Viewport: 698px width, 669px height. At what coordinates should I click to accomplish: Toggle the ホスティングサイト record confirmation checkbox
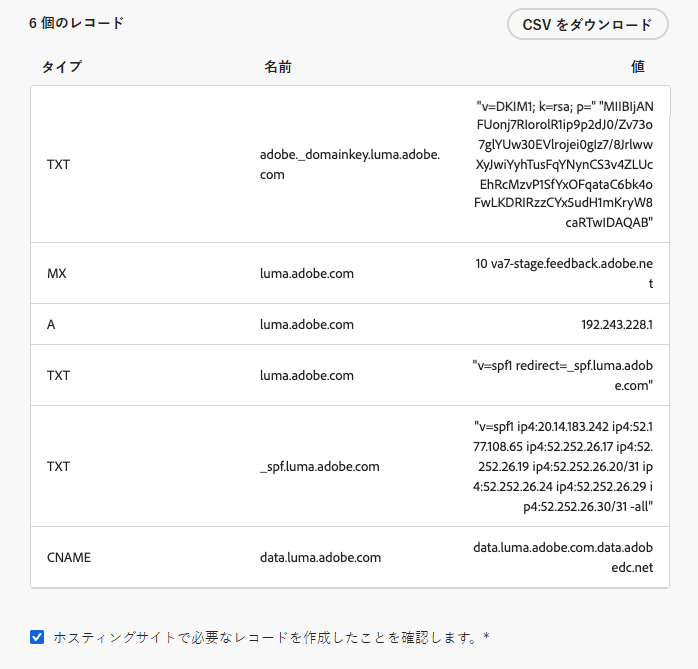pos(37,637)
